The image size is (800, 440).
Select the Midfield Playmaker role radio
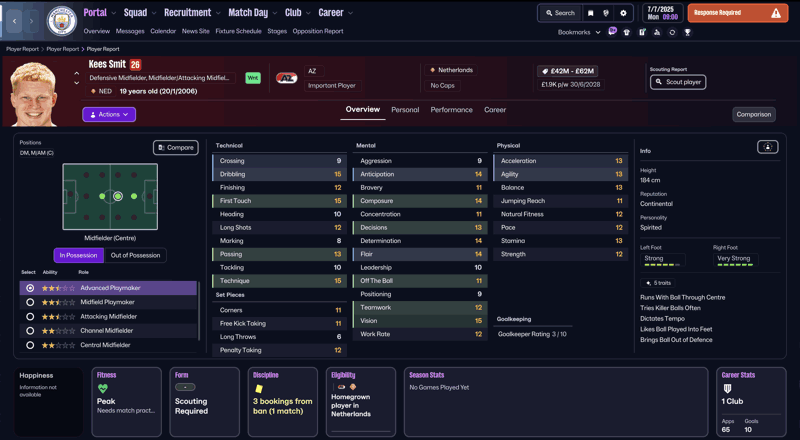30,302
